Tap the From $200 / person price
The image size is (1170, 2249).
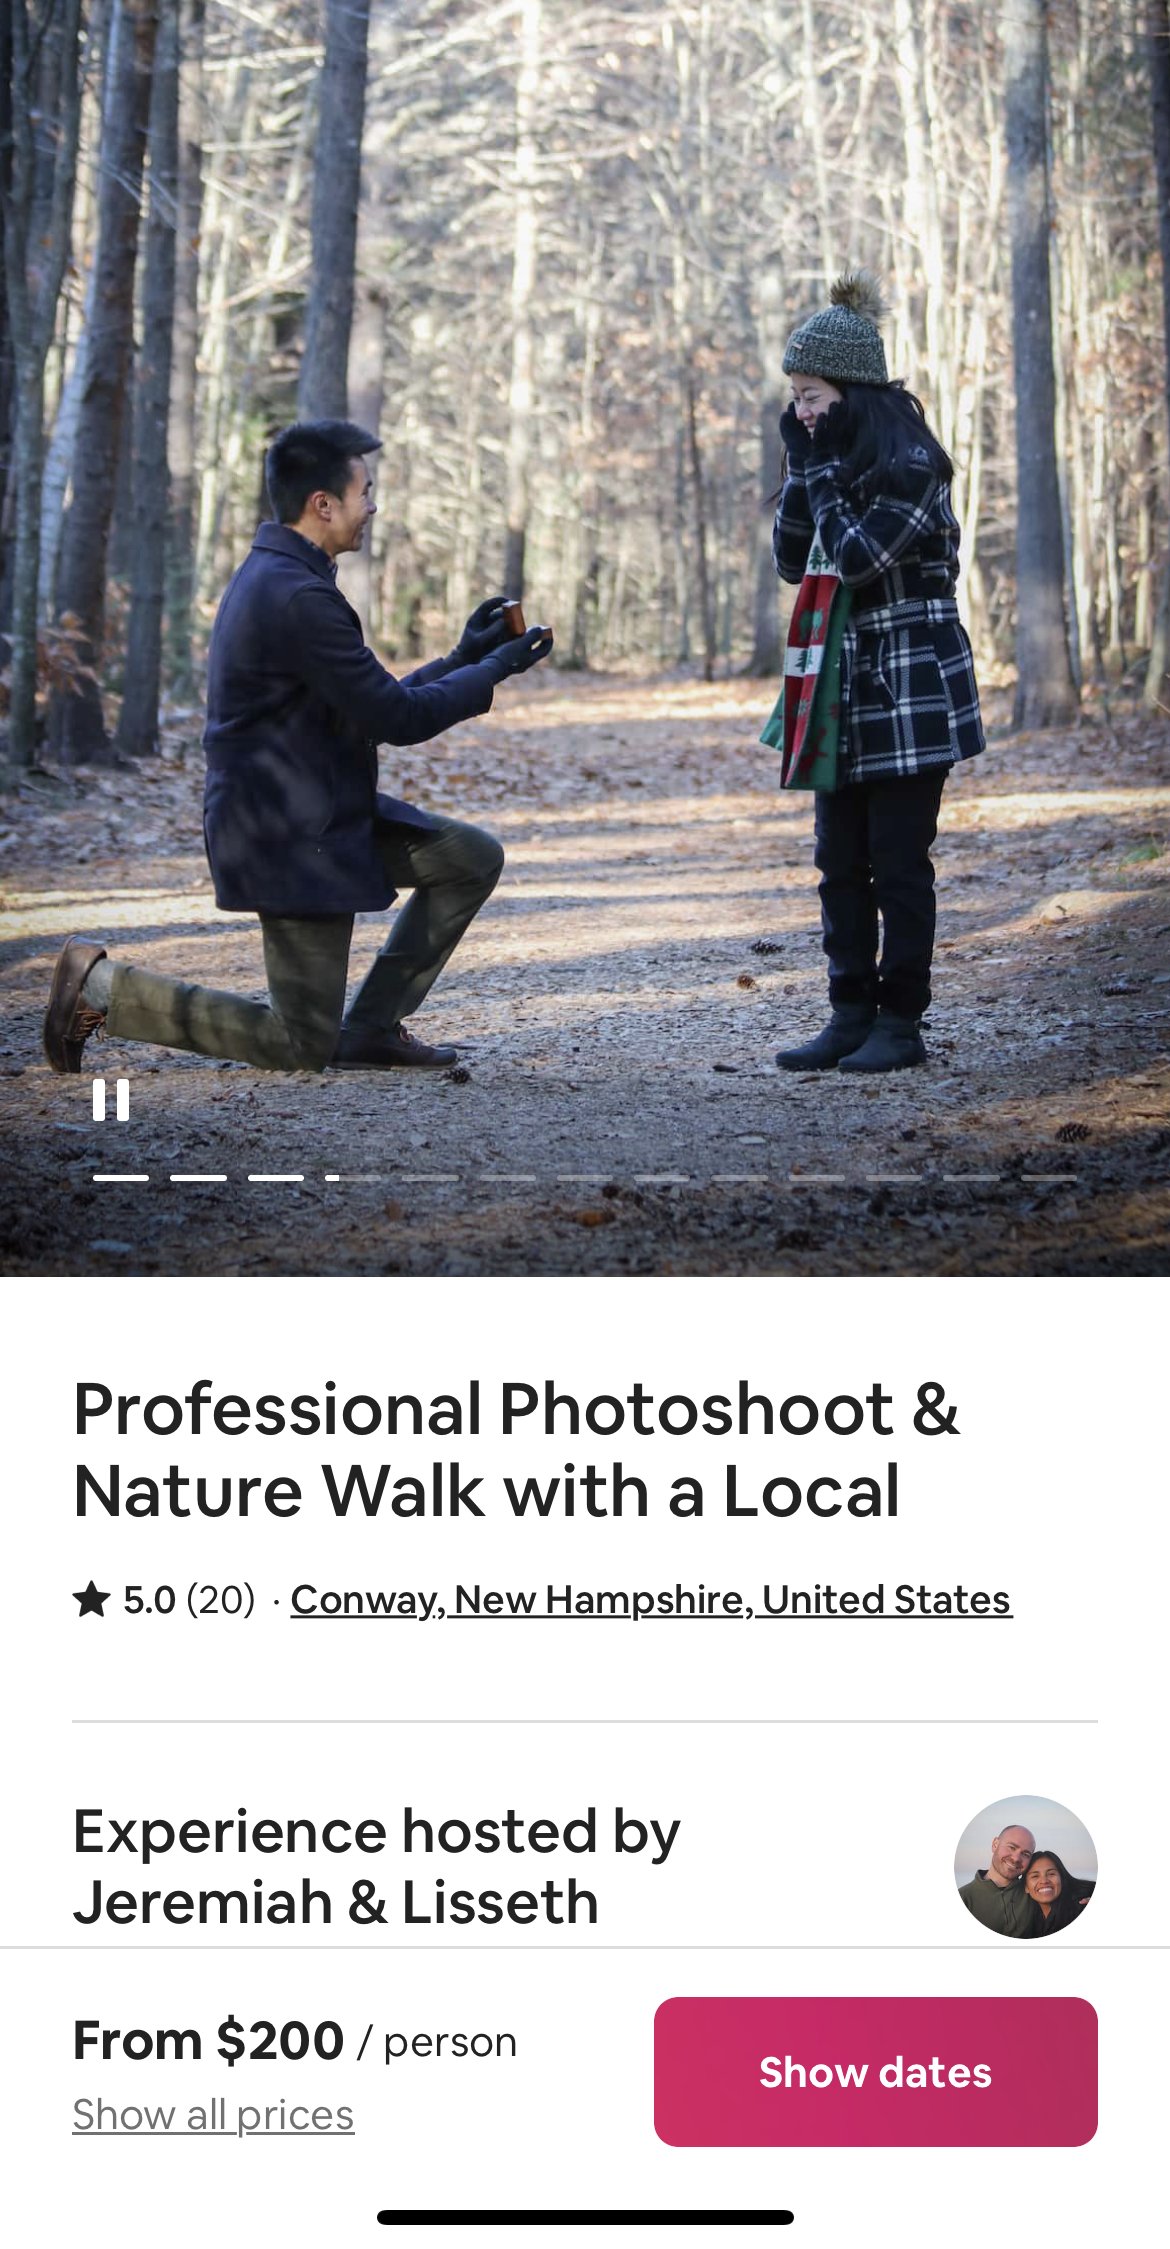295,2041
